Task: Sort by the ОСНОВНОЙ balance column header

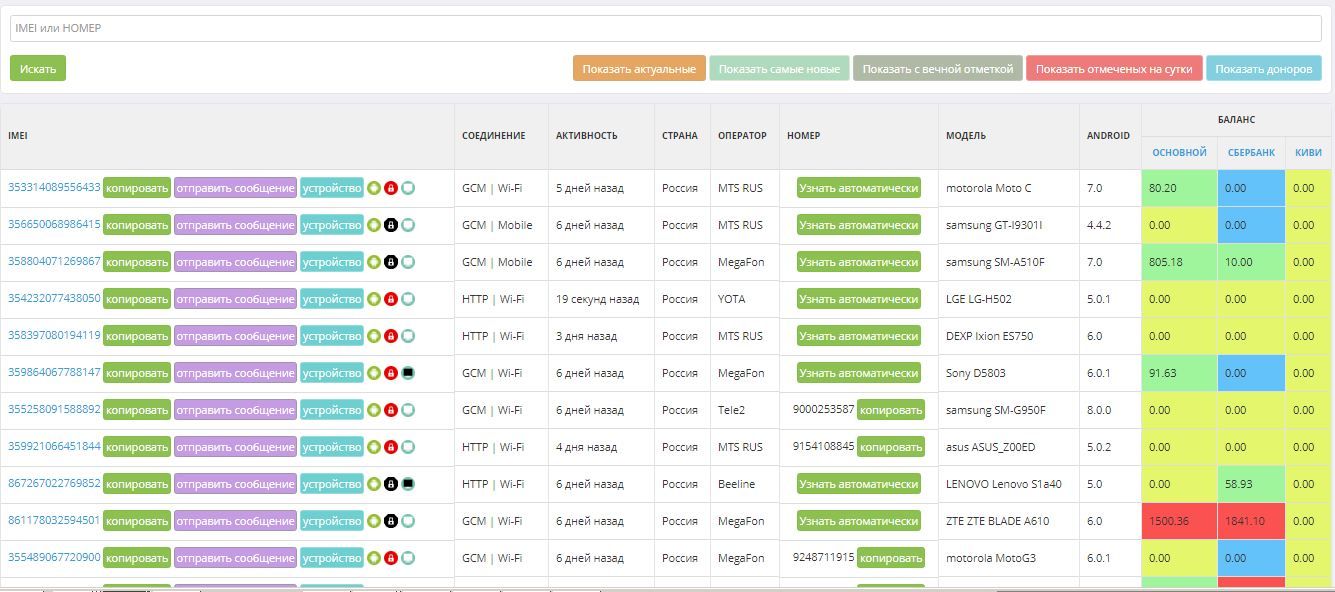Action: click(x=1179, y=153)
